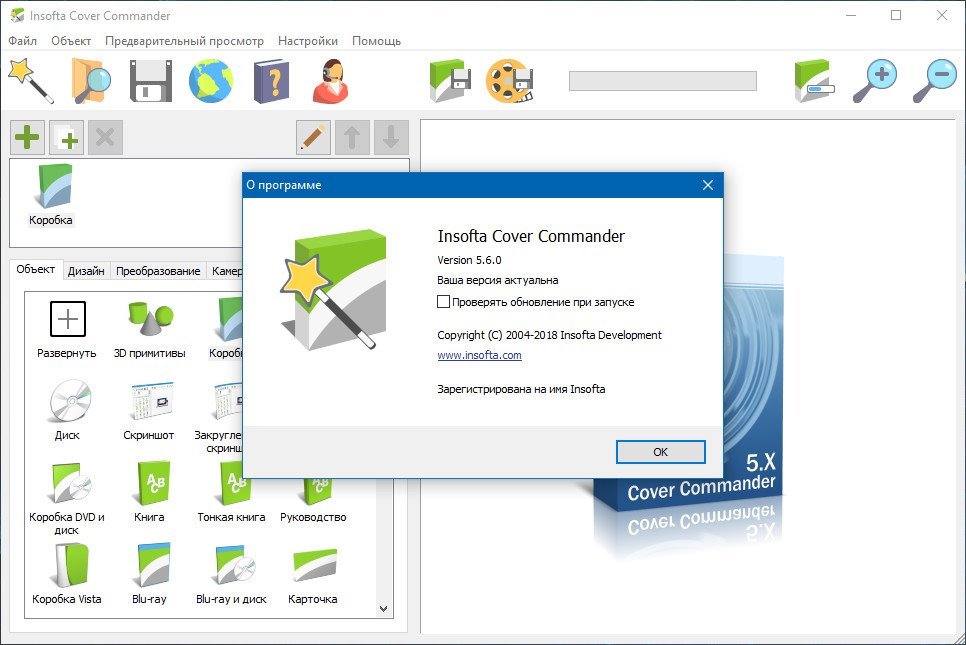966x645 pixels.
Task: Enable Проверять обновление при запуске checkbox
Action: tap(444, 302)
